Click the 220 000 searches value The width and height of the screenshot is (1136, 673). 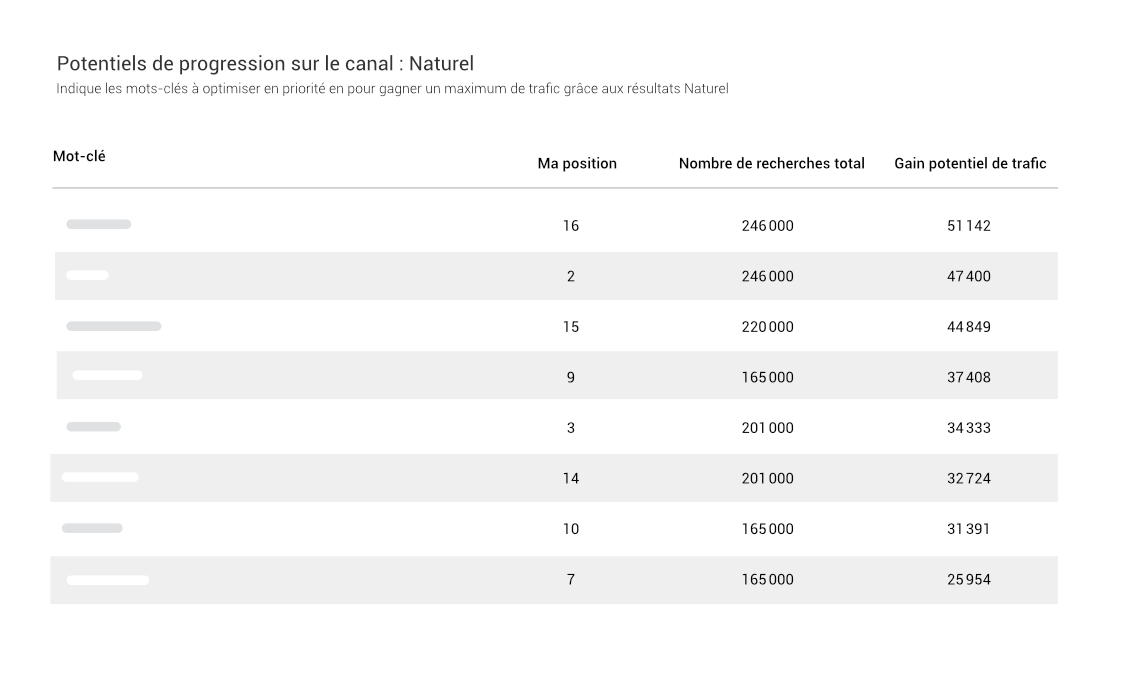click(x=767, y=327)
